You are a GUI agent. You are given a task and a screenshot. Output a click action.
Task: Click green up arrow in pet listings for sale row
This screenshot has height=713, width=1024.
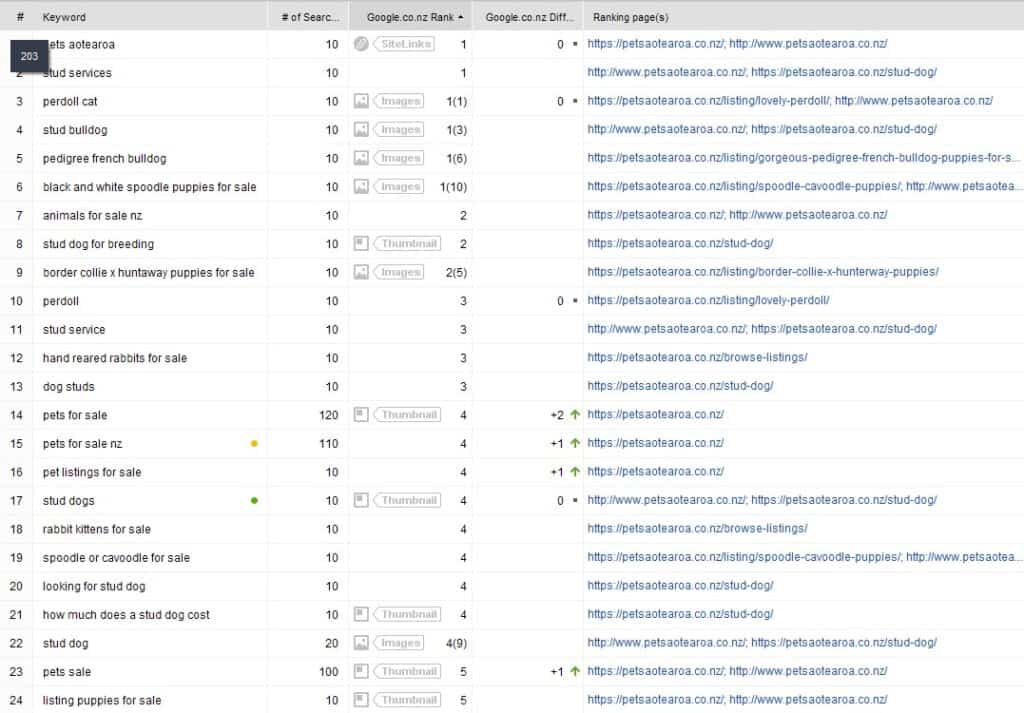pyautogui.click(x=575, y=471)
